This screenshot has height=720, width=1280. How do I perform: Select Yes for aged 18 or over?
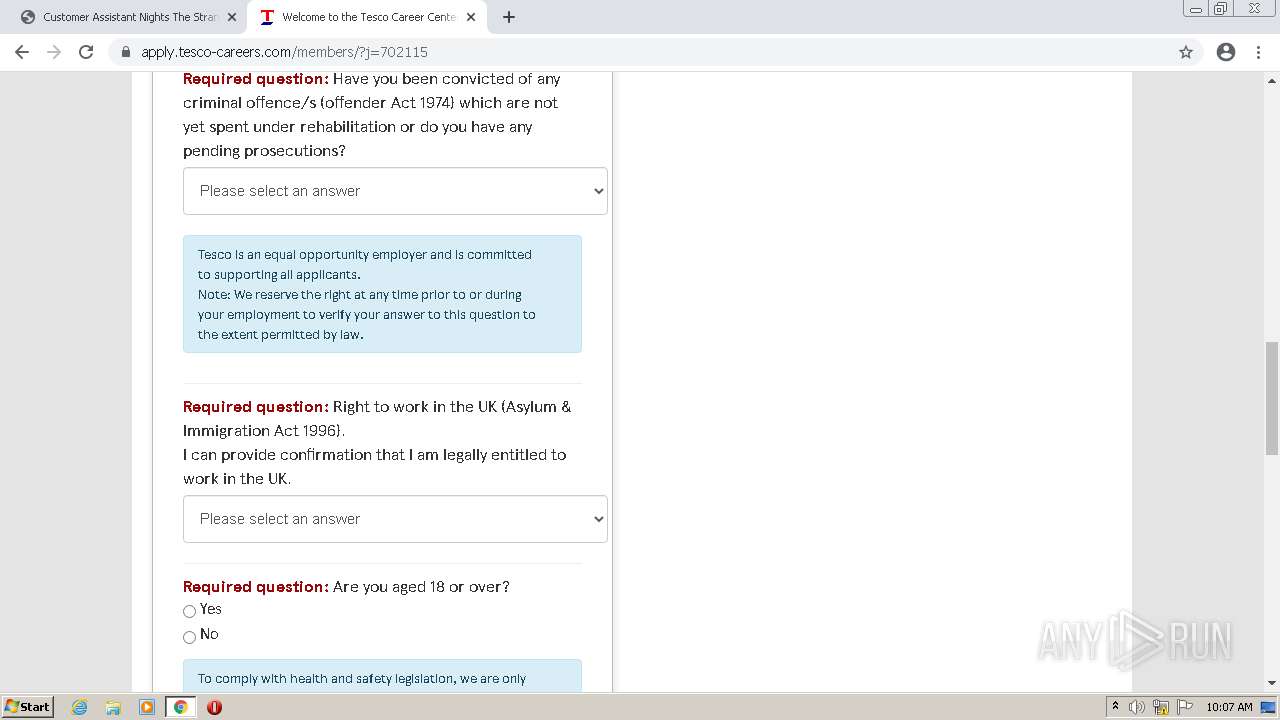tap(189, 611)
